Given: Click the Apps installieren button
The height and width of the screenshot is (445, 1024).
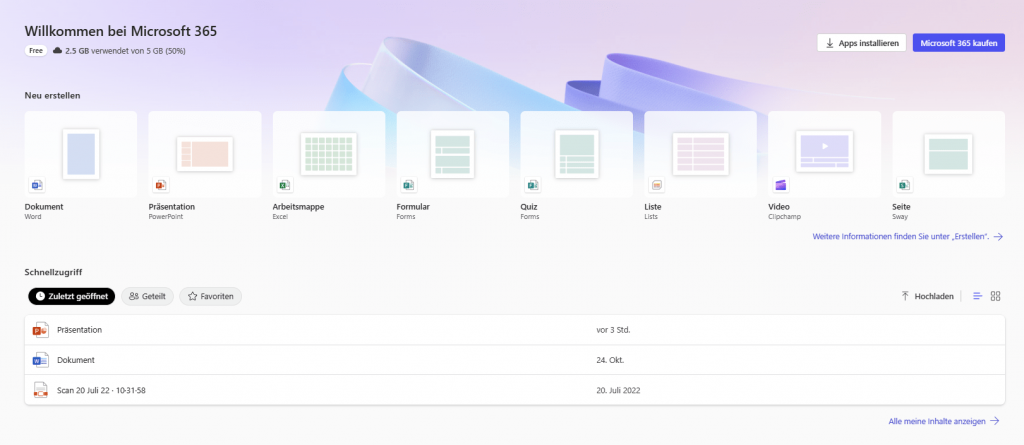Looking at the screenshot, I should coord(861,43).
